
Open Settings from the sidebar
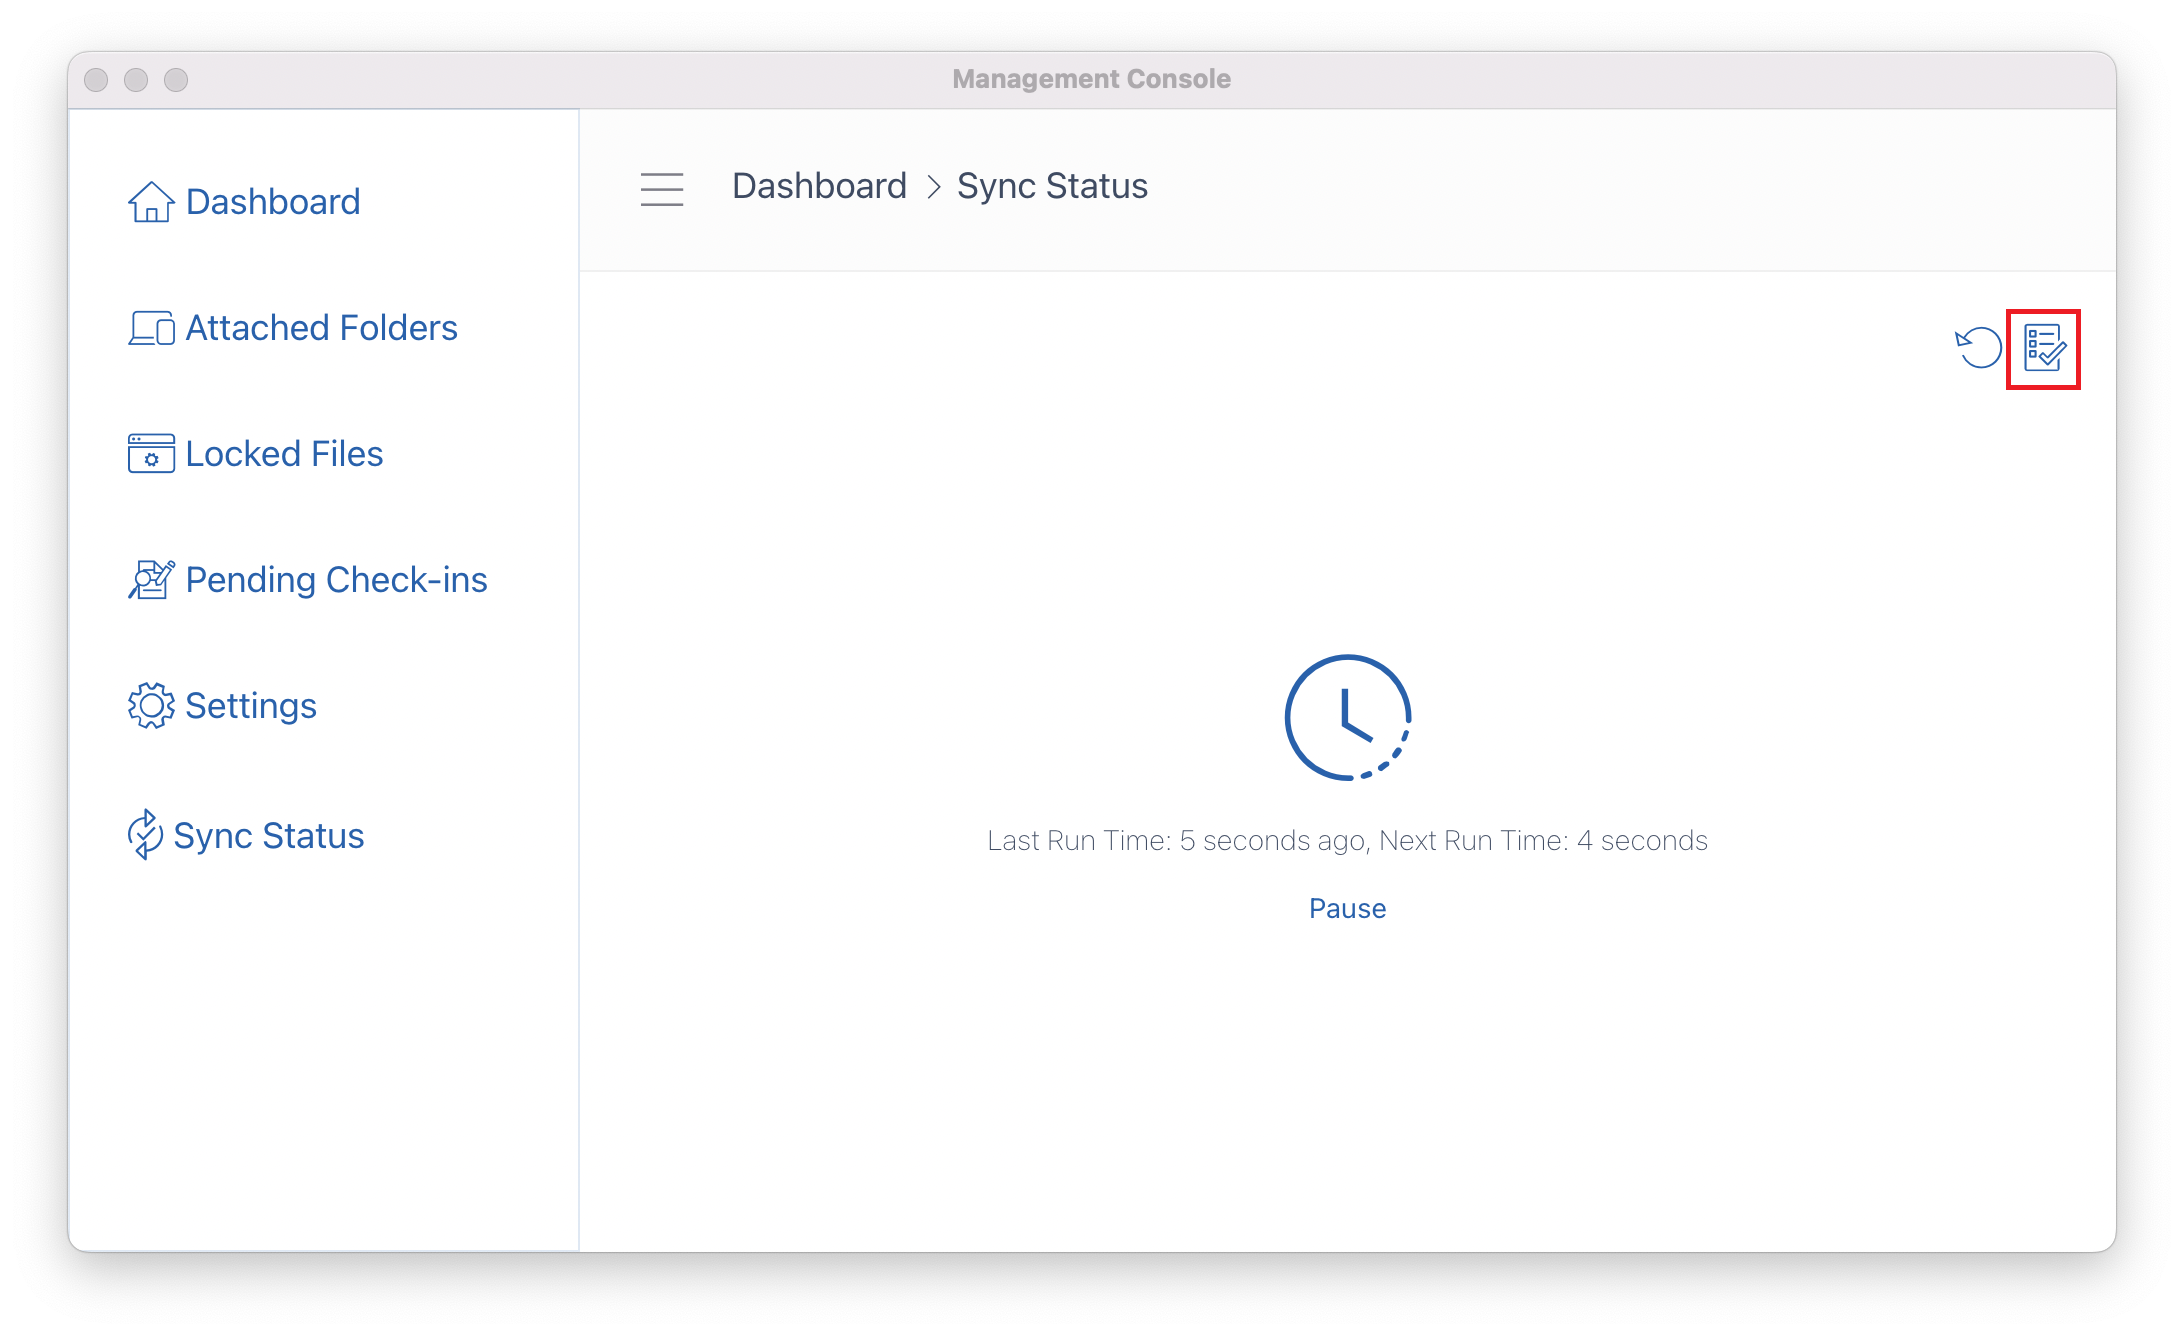pyautogui.click(x=251, y=706)
